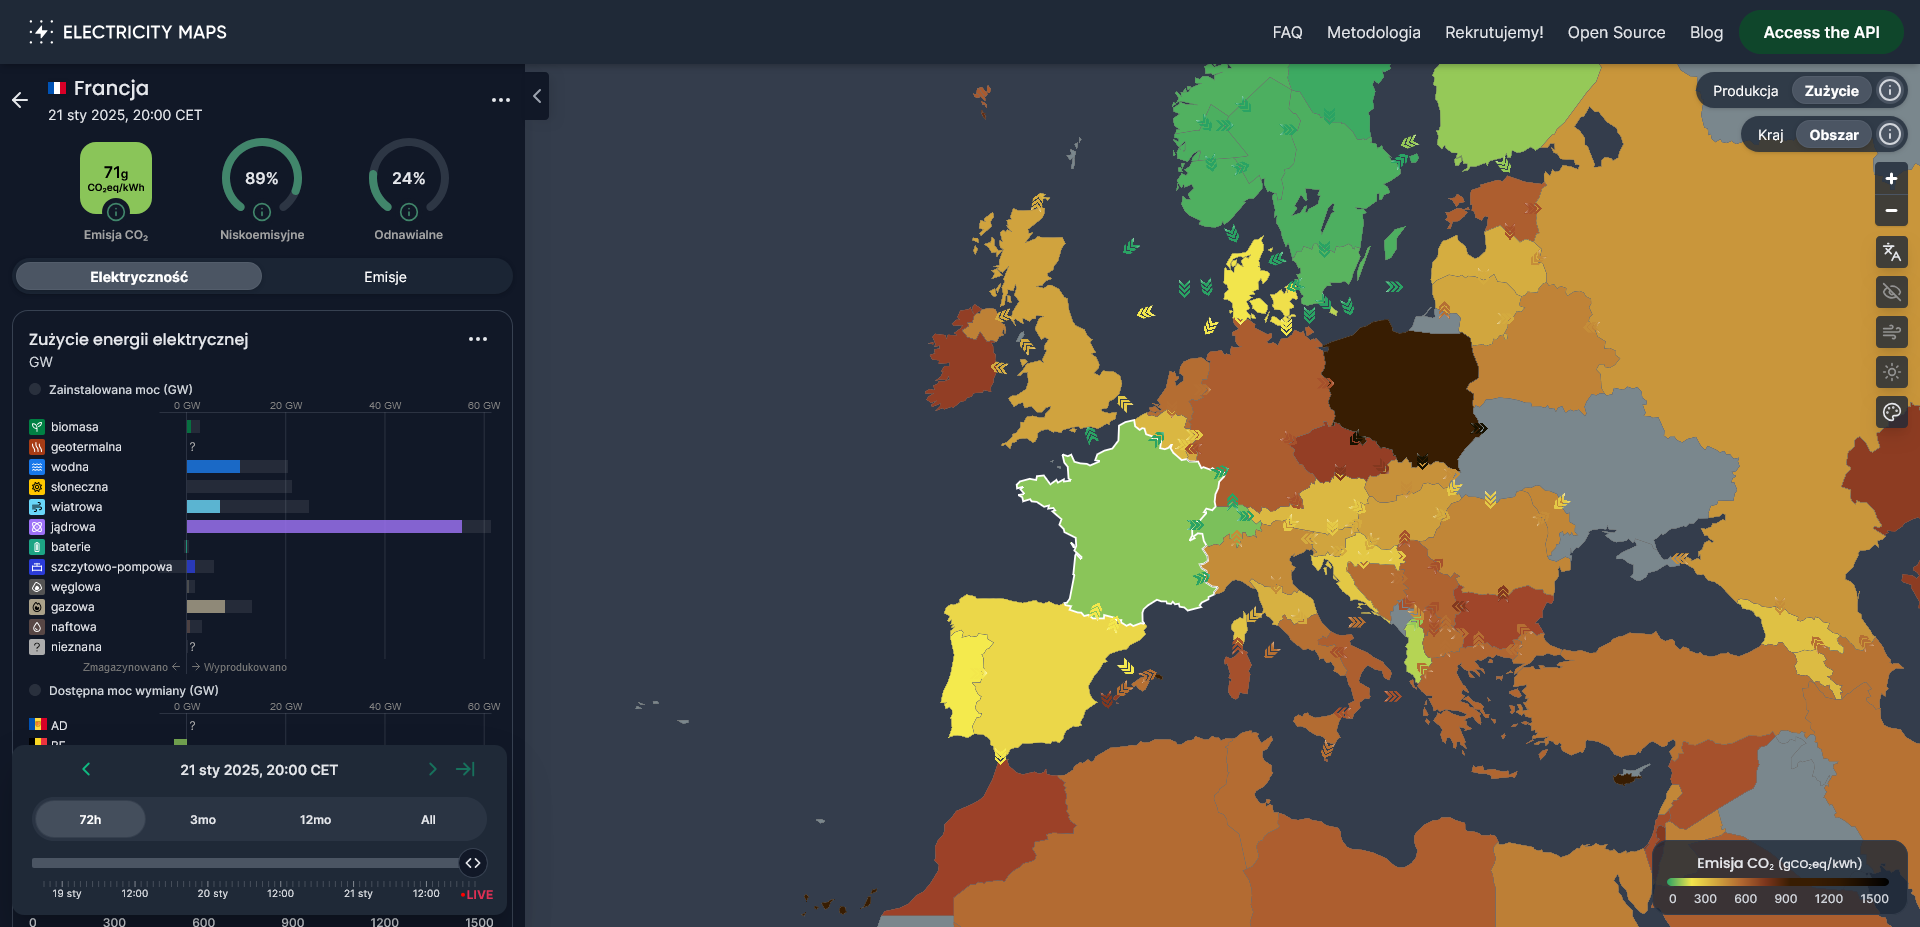Open the color palette theme button
The height and width of the screenshot is (927, 1920).
pos(1891,412)
